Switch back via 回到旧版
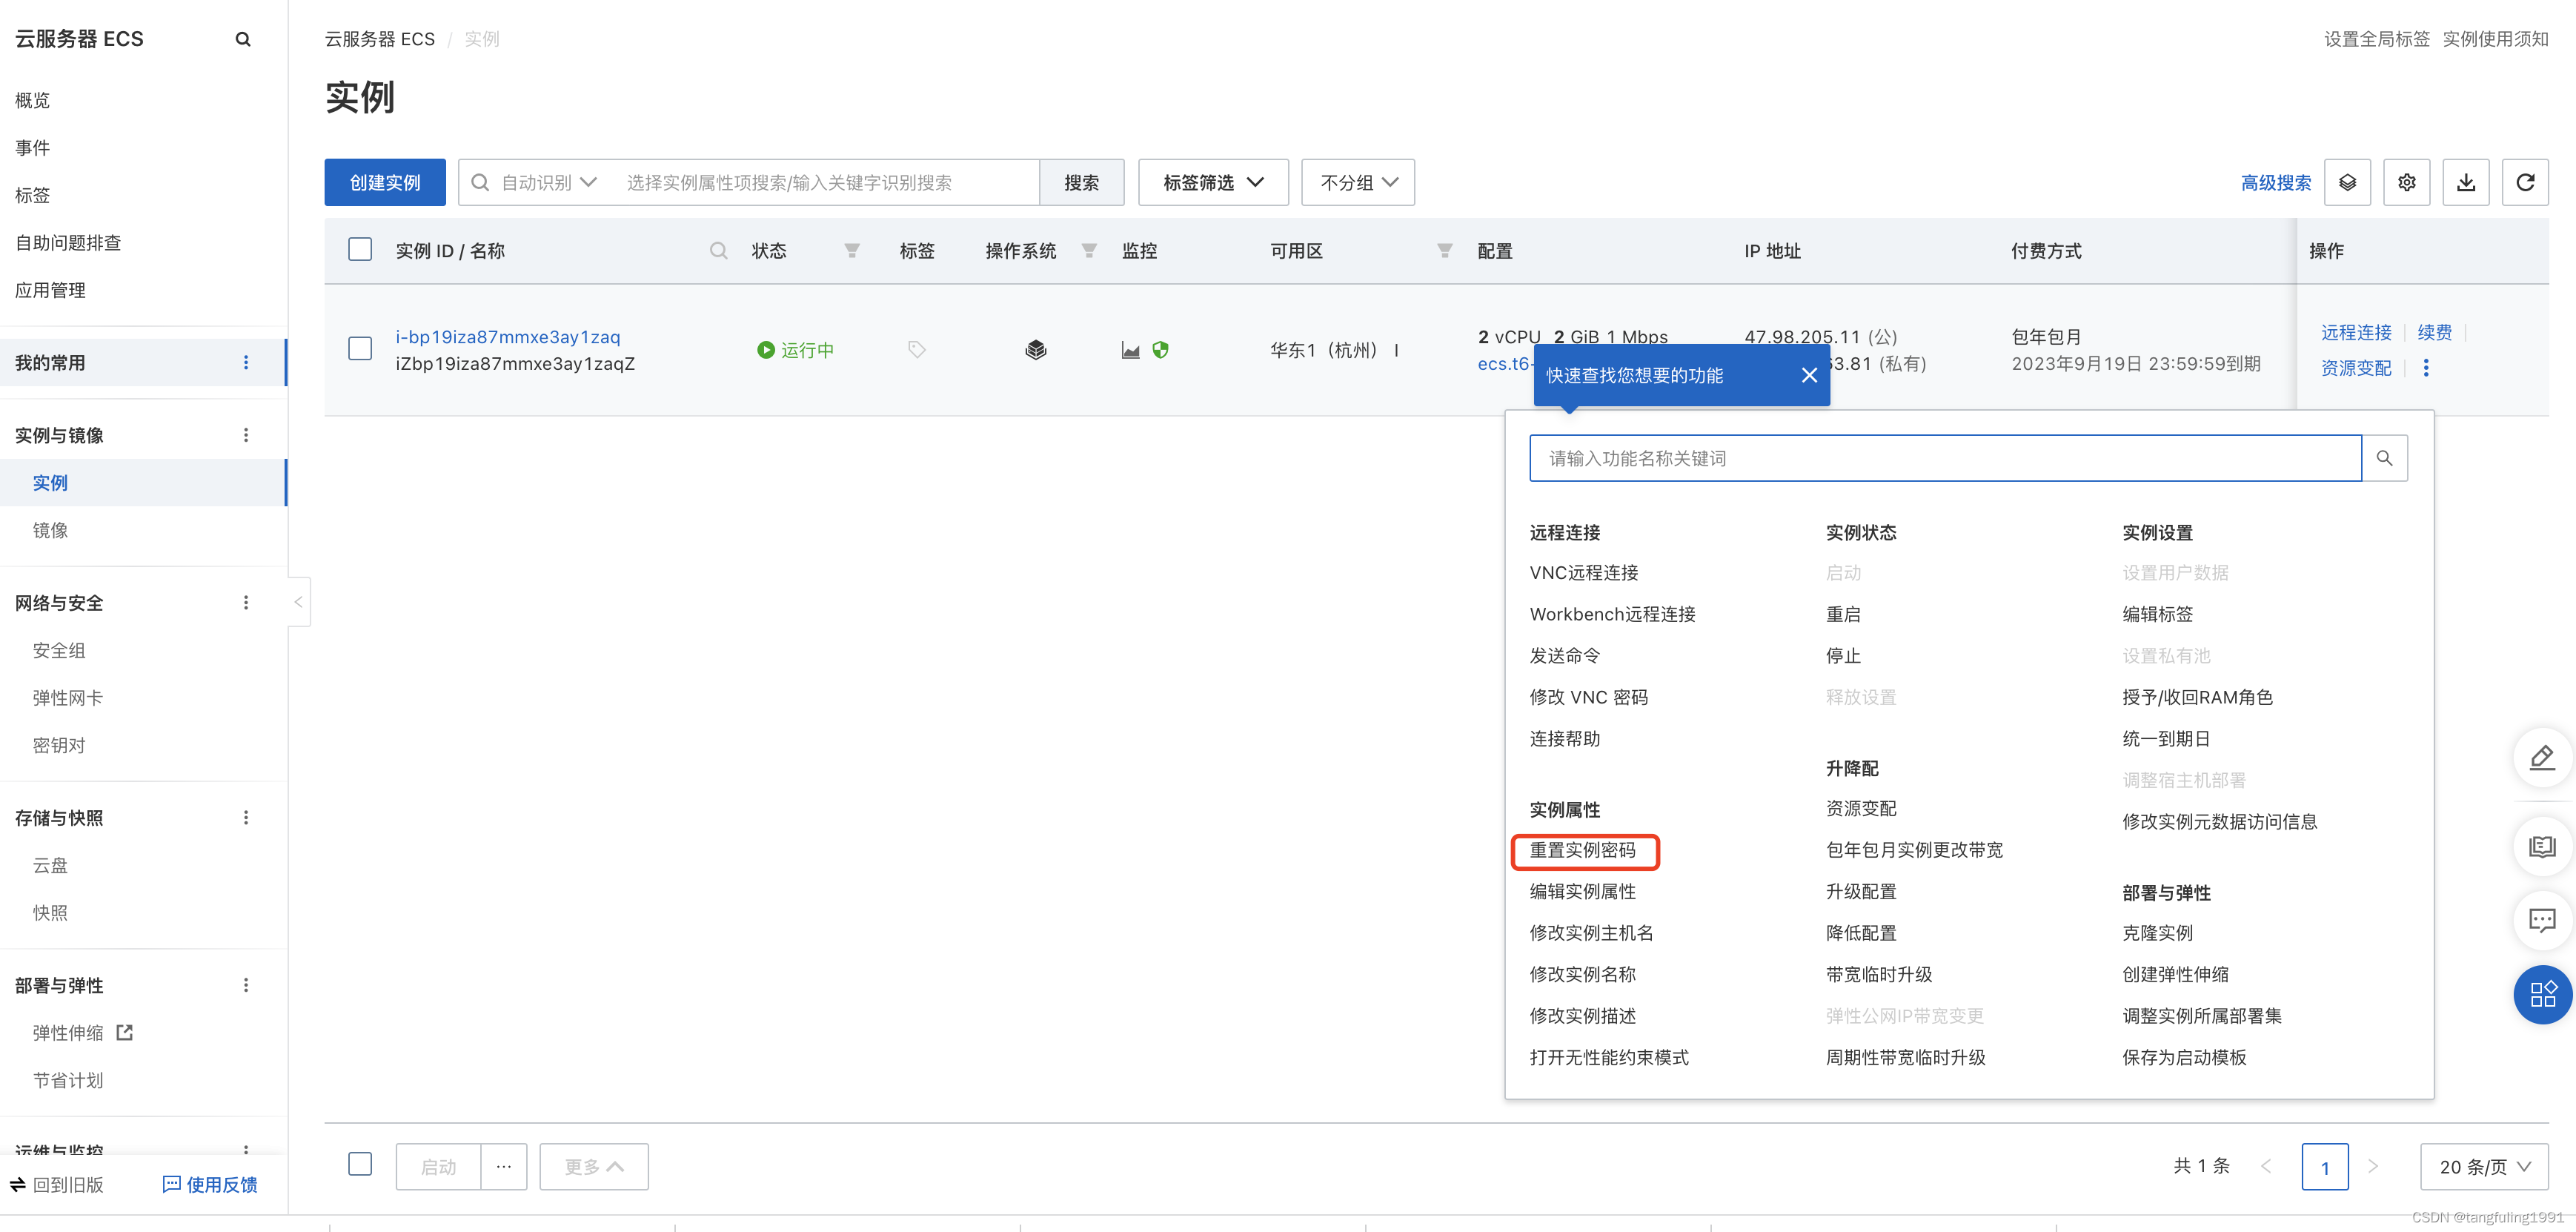Viewport: 2576px width, 1232px height. [x=57, y=1184]
